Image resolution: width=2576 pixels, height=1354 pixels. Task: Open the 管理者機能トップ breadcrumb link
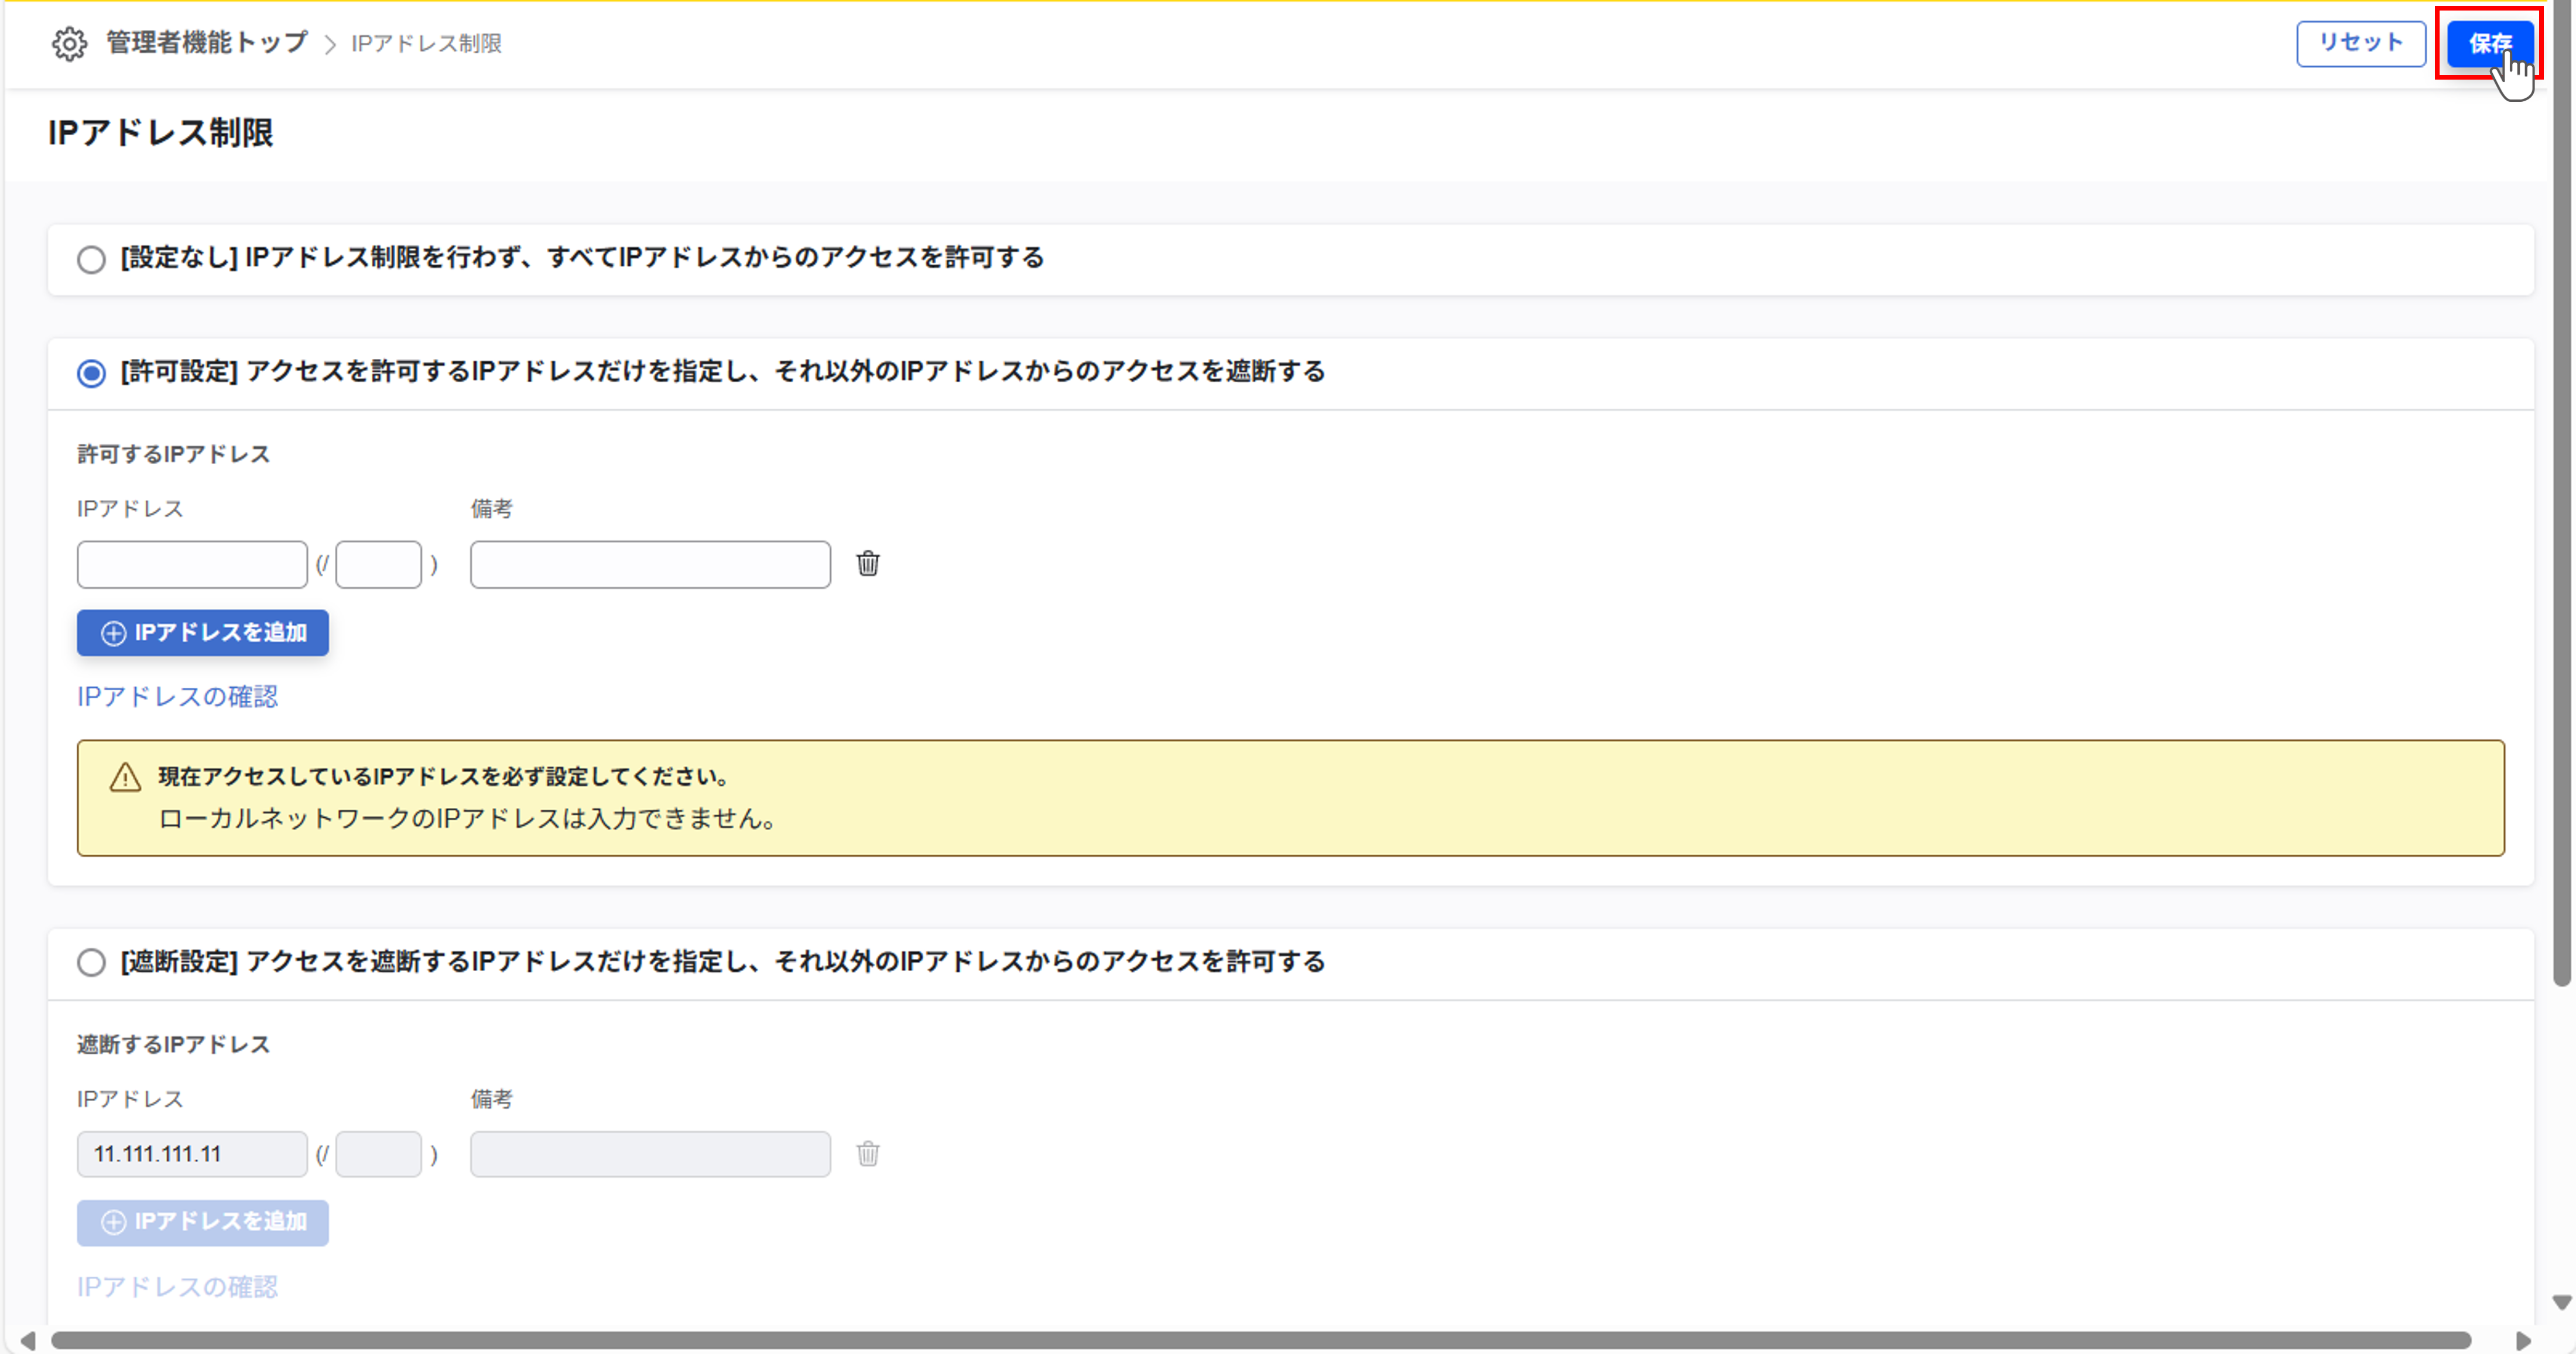(x=207, y=43)
